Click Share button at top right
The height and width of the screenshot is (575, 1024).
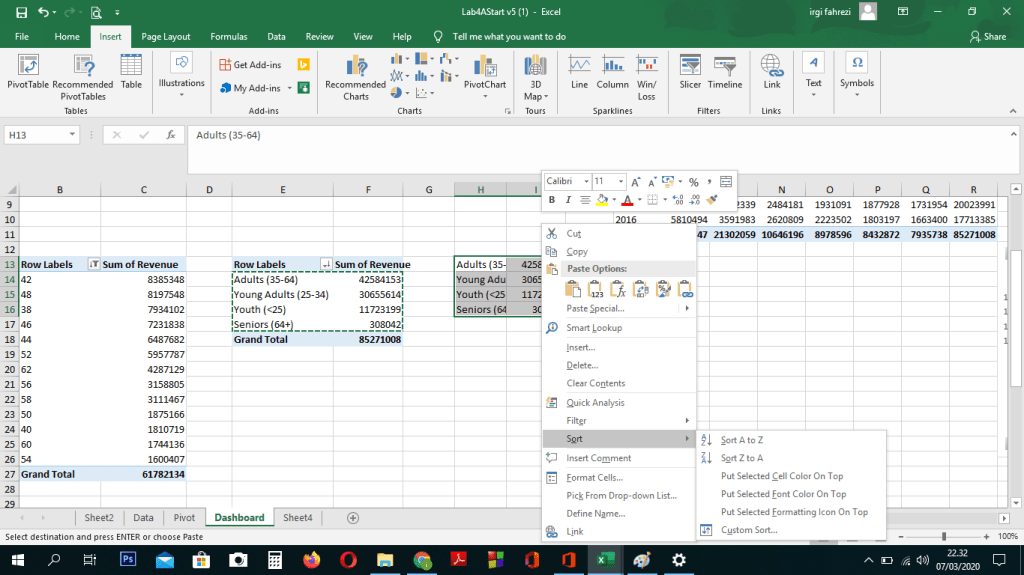click(988, 36)
